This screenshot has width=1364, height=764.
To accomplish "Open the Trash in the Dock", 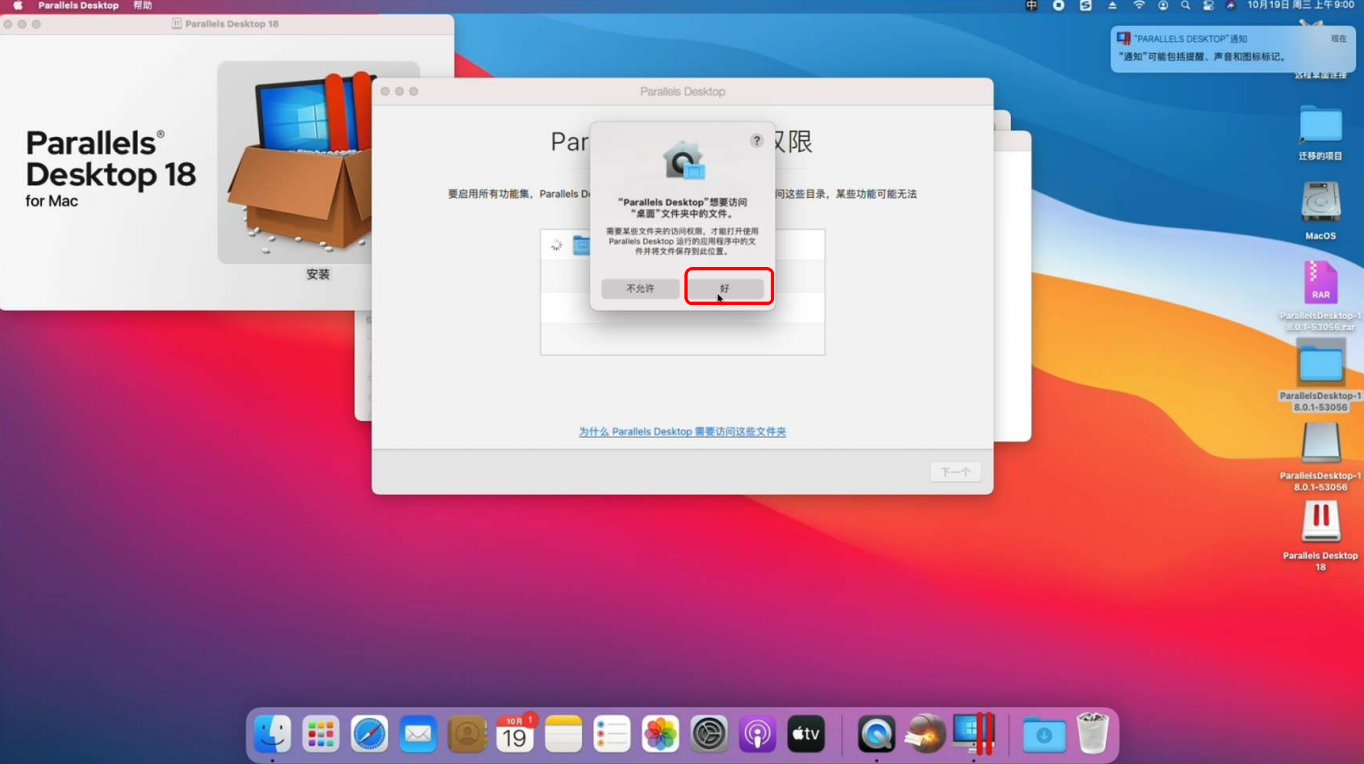I will click(x=1093, y=735).
